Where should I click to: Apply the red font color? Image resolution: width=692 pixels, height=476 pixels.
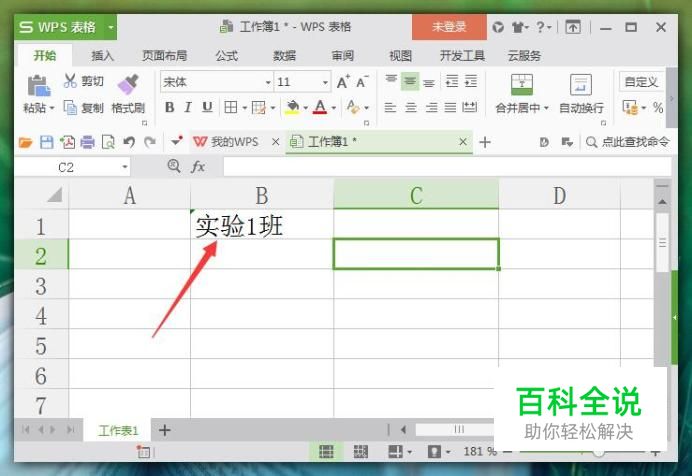pyautogui.click(x=320, y=107)
